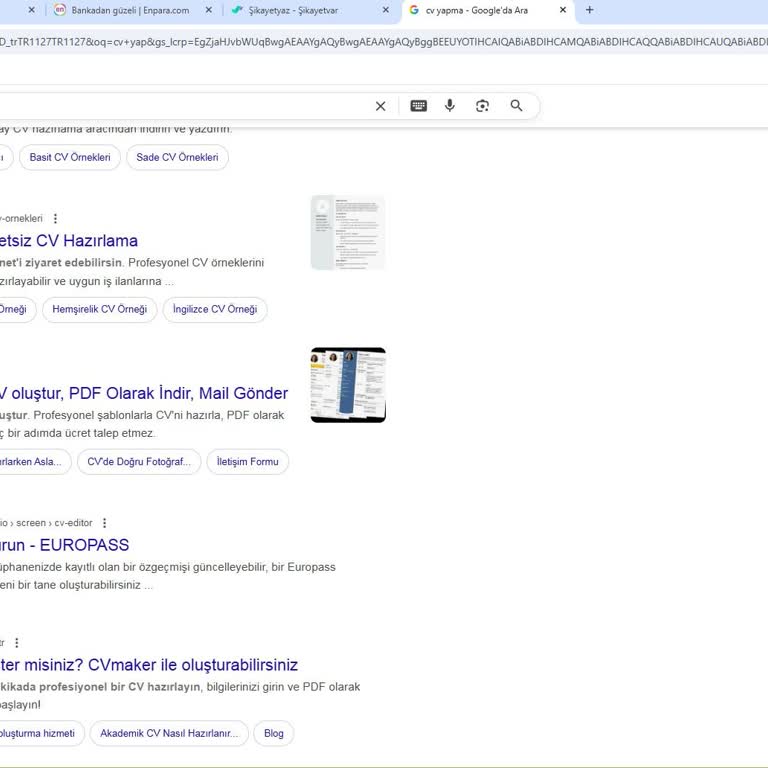Open the Blog chip

click(274, 733)
